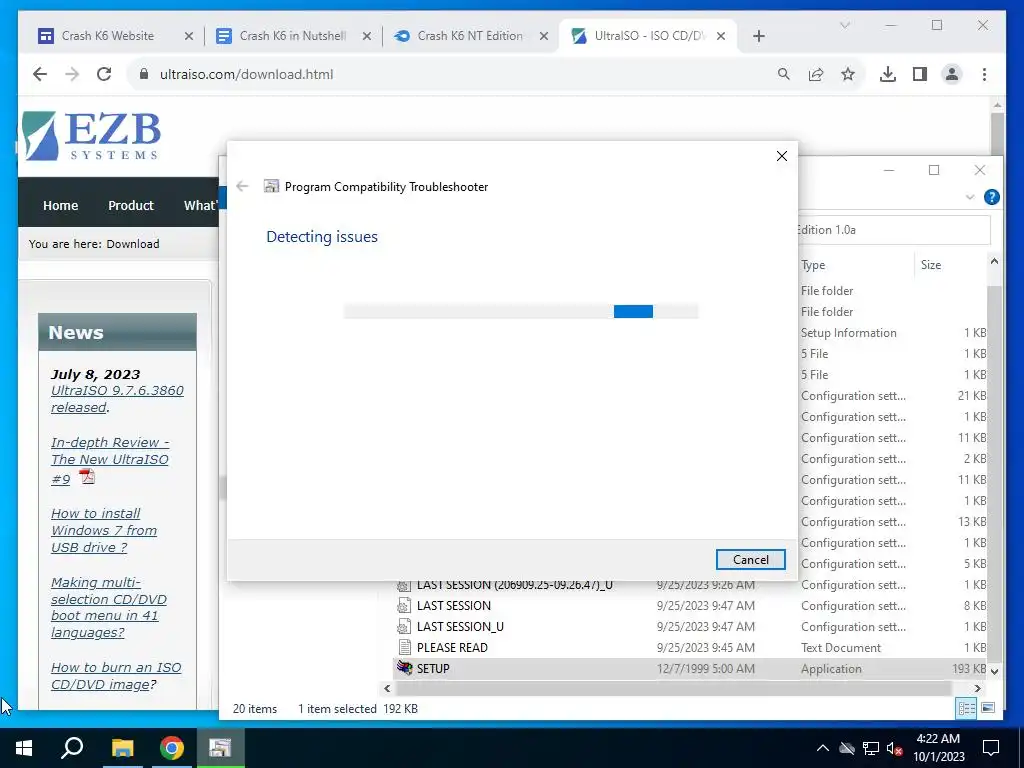Open File Explorer from taskbar
The width and height of the screenshot is (1024, 768).
[x=122, y=748]
